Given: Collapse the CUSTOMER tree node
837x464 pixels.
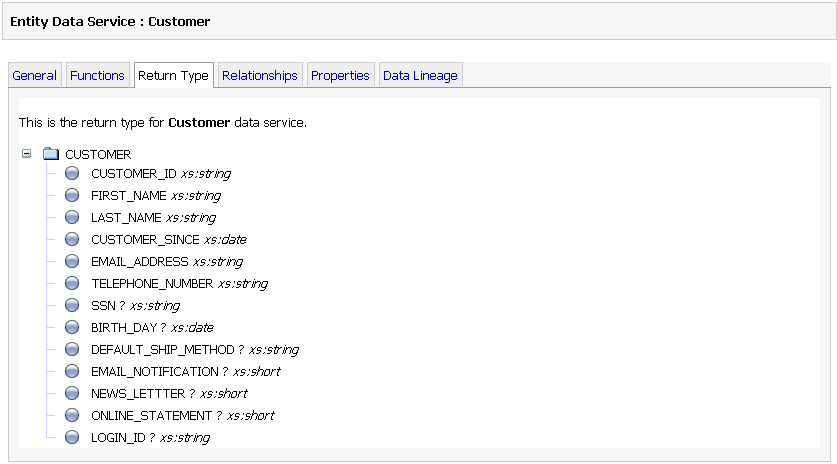Looking at the screenshot, I should coord(26,154).
